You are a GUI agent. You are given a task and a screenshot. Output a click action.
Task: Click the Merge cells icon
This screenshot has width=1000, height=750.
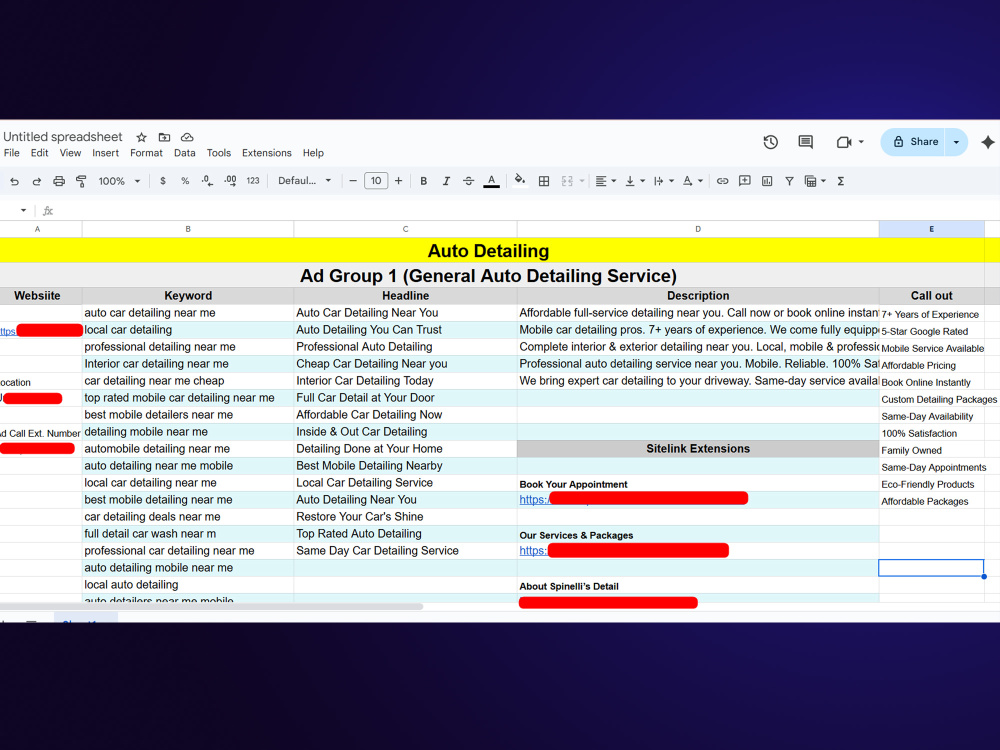click(x=567, y=181)
